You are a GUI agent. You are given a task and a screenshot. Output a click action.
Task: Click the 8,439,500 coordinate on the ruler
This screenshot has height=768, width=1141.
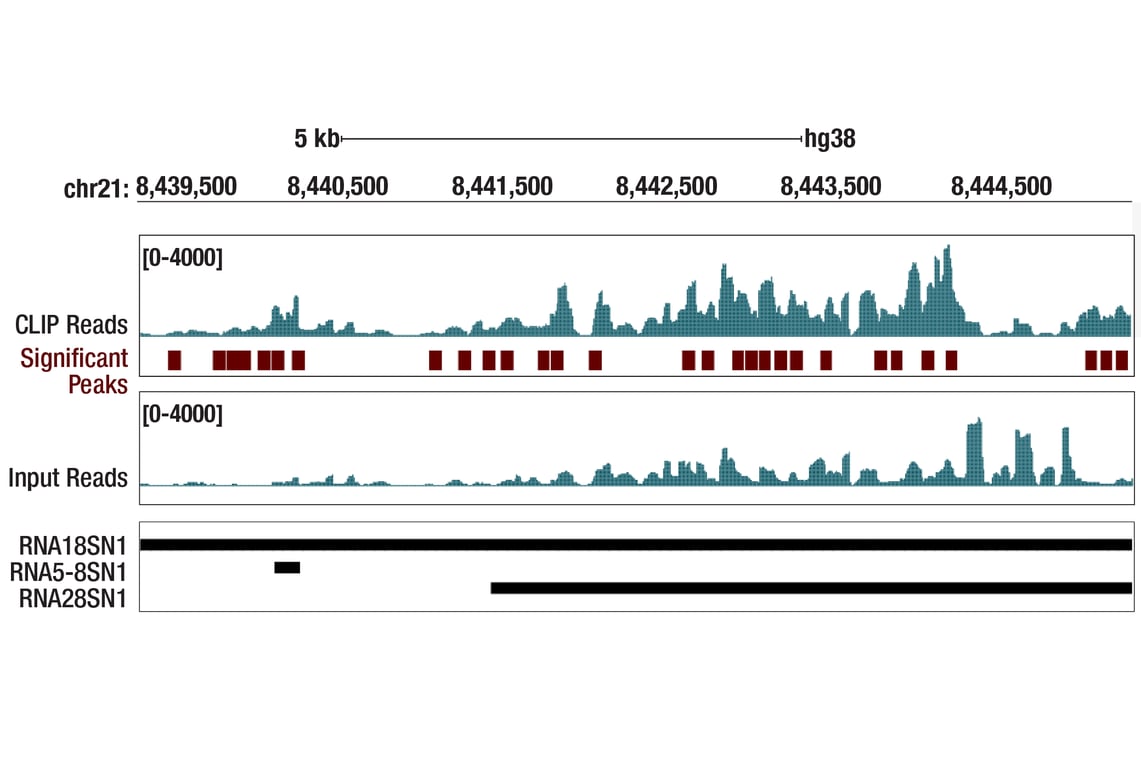(186, 187)
